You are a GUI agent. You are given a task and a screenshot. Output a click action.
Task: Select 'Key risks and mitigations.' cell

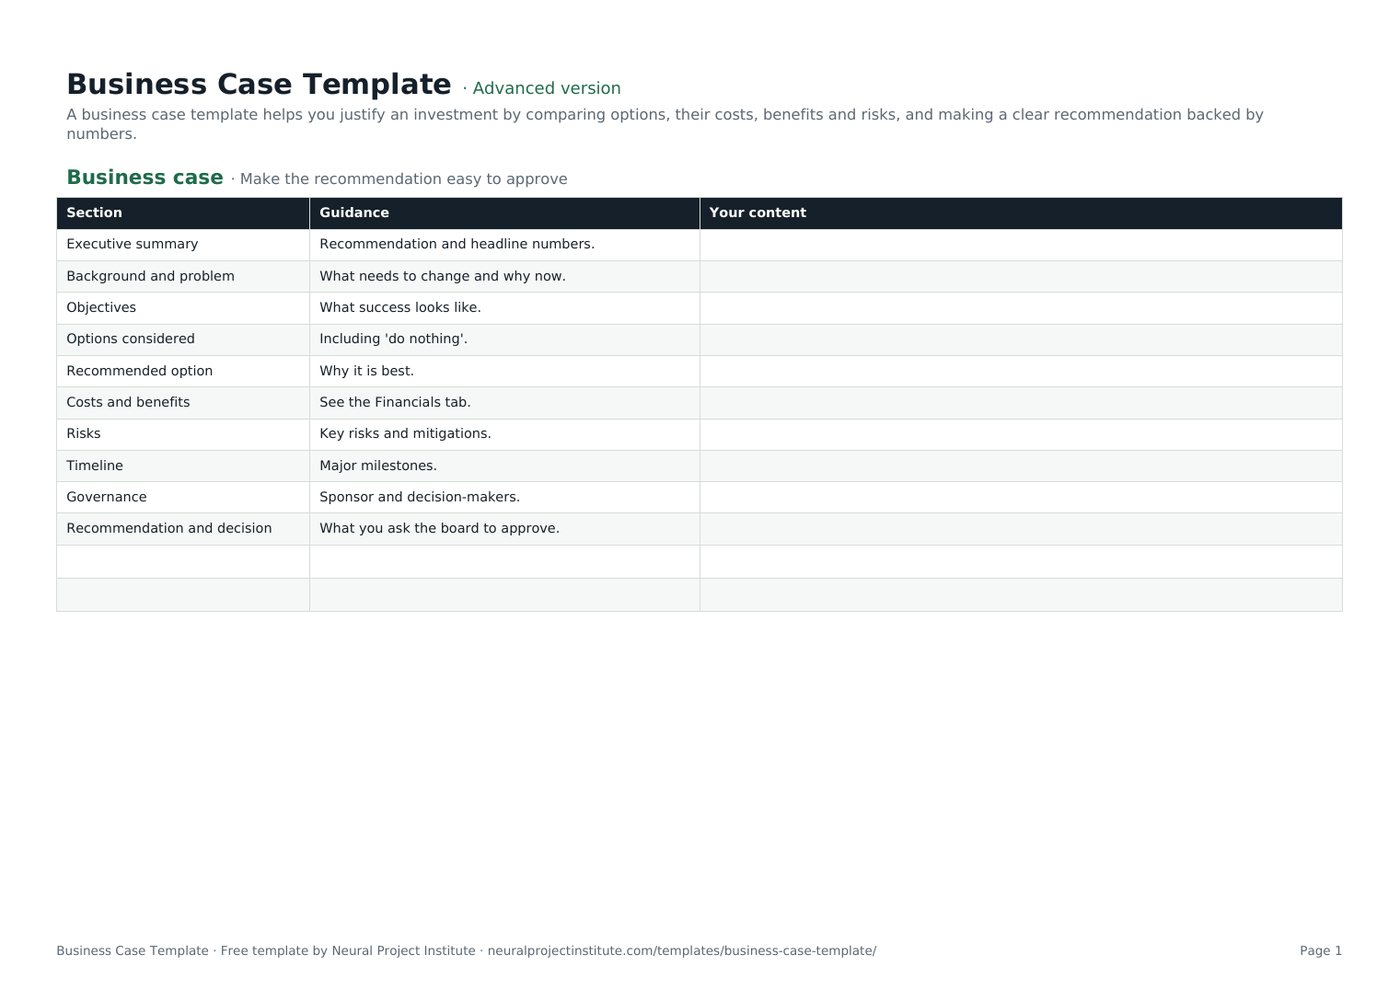click(505, 434)
